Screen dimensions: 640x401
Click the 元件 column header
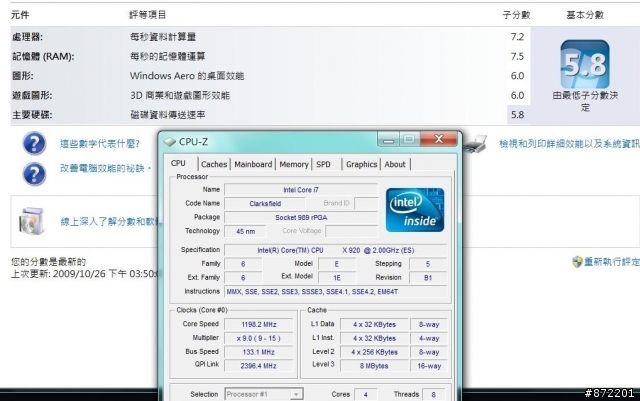coord(20,15)
